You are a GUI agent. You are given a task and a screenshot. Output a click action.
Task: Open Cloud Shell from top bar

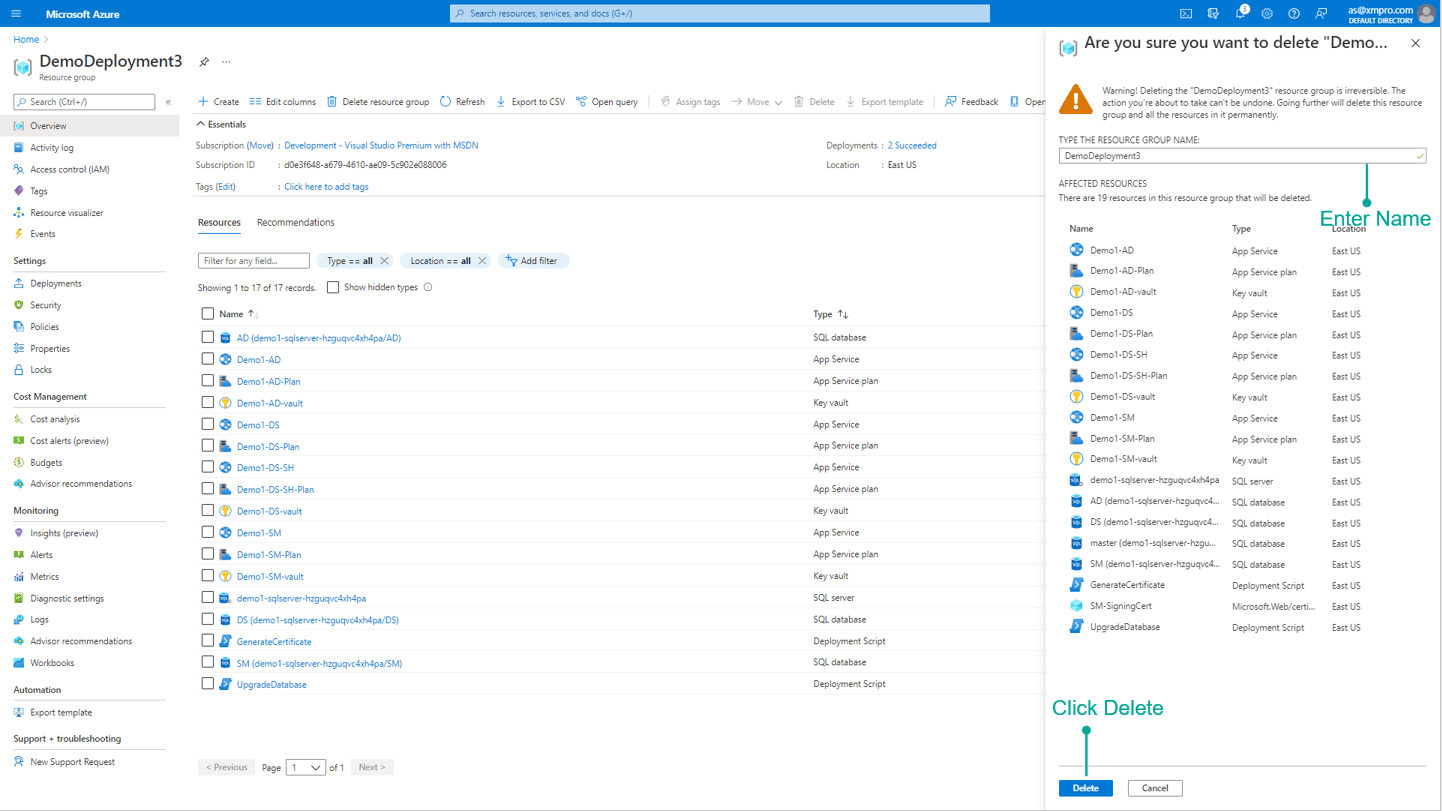1186,14
